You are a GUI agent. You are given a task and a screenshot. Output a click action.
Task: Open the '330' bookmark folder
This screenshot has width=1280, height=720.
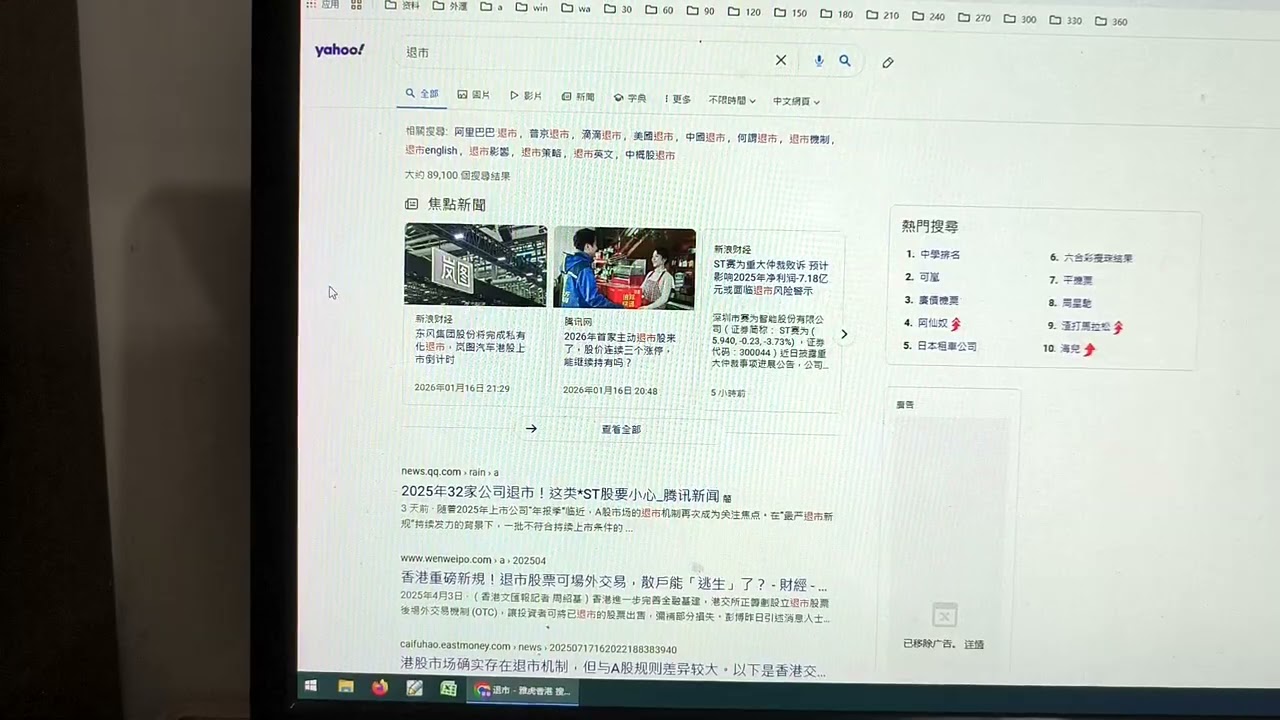coord(1066,20)
